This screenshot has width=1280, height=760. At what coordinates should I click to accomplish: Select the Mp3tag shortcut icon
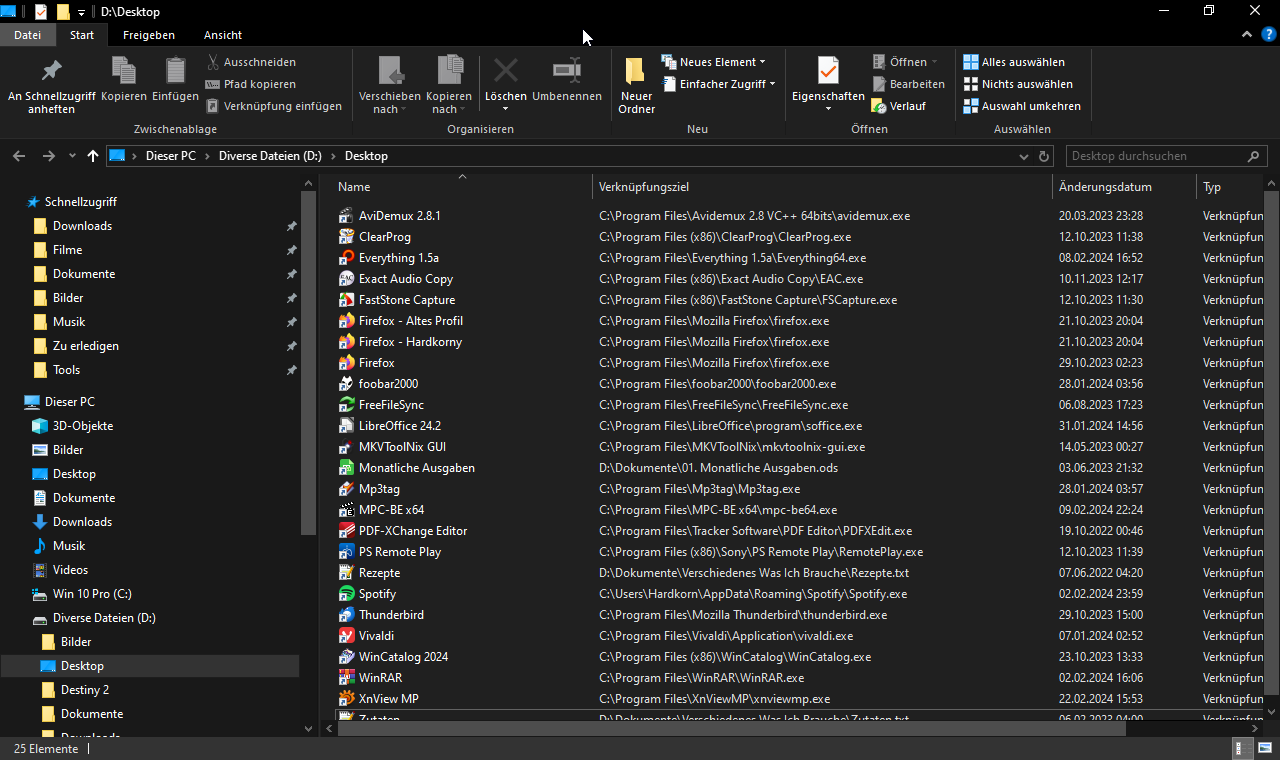pos(346,489)
